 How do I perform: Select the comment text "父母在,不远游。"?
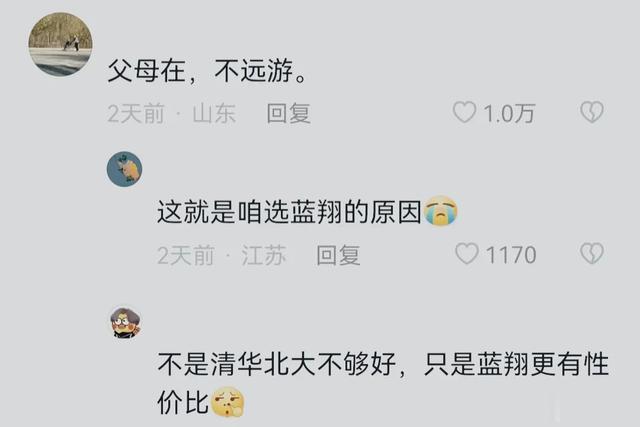(207, 71)
